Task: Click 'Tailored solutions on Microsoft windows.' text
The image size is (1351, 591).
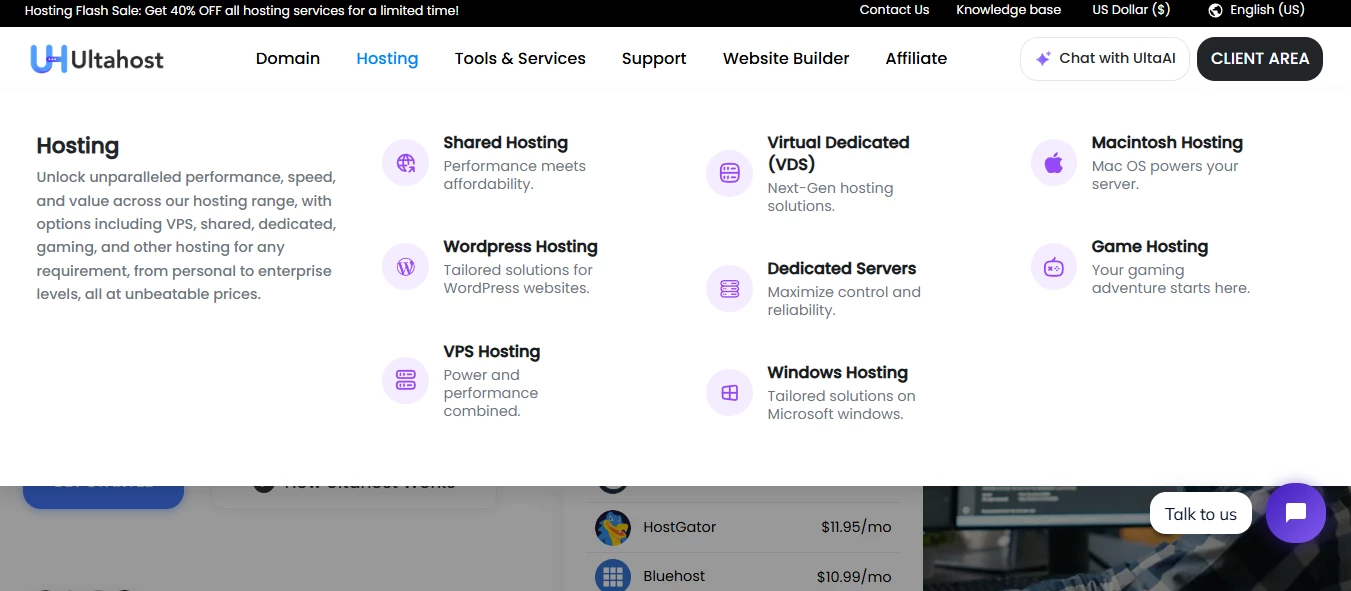Action: coord(841,405)
